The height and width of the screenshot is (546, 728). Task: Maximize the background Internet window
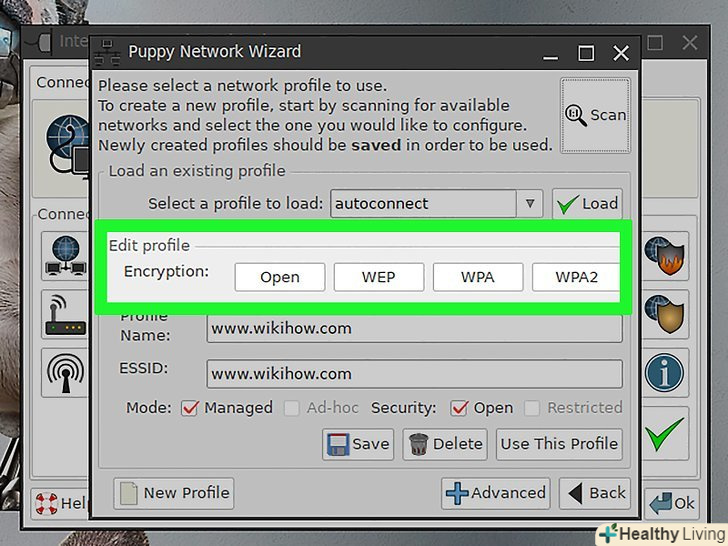[x=655, y=43]
